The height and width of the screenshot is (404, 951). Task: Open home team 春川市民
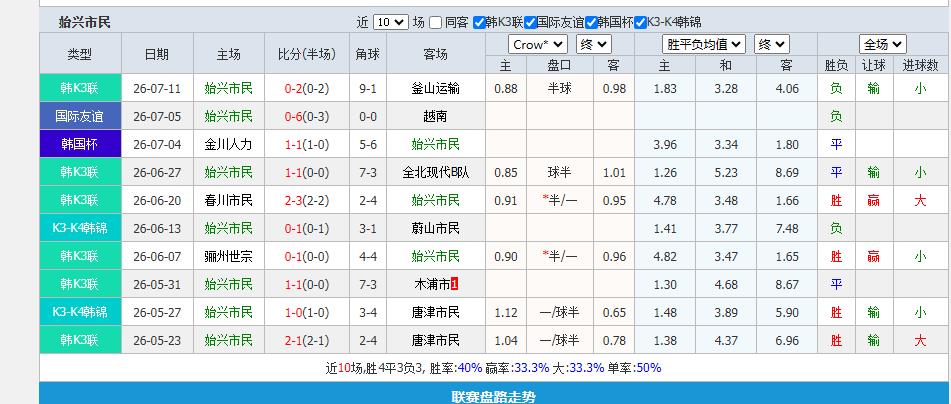[x=228, y=200]
